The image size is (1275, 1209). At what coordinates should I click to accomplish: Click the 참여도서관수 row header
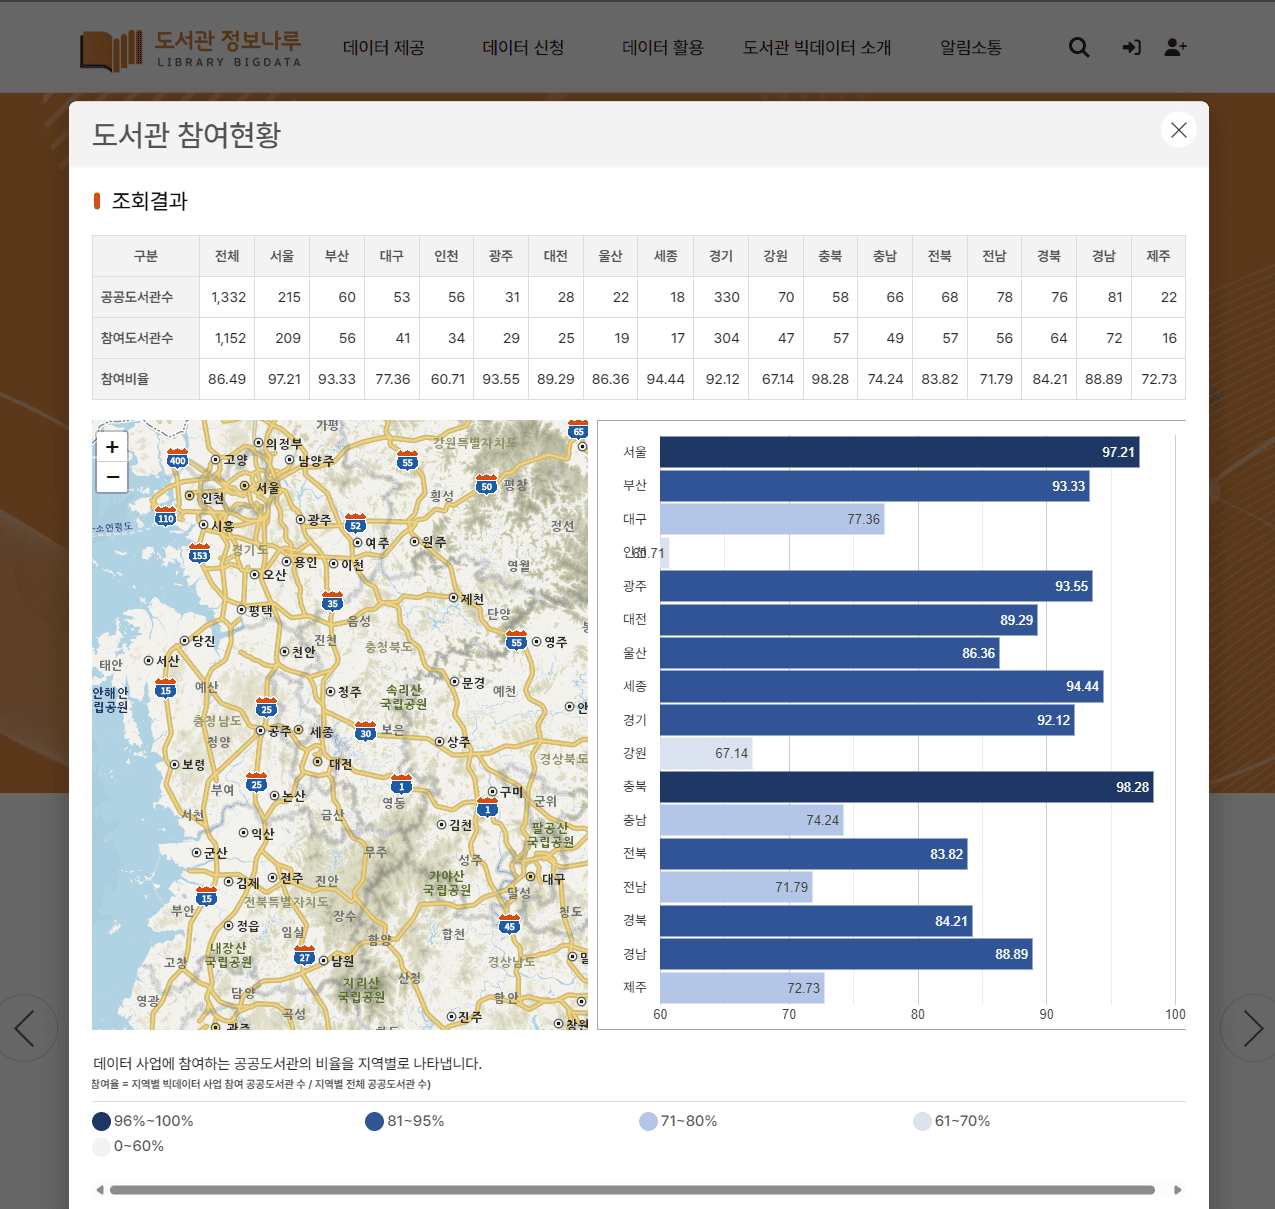tap(146, 338)
